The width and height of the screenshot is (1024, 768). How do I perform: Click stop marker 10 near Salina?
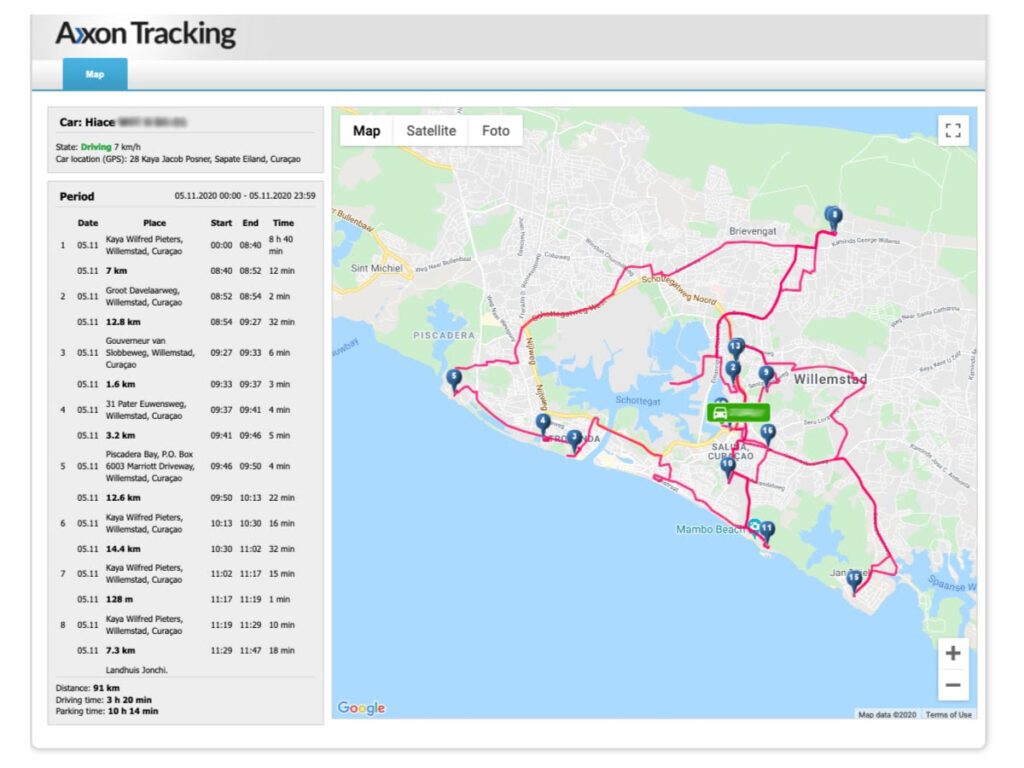click(x=728, y=468)
